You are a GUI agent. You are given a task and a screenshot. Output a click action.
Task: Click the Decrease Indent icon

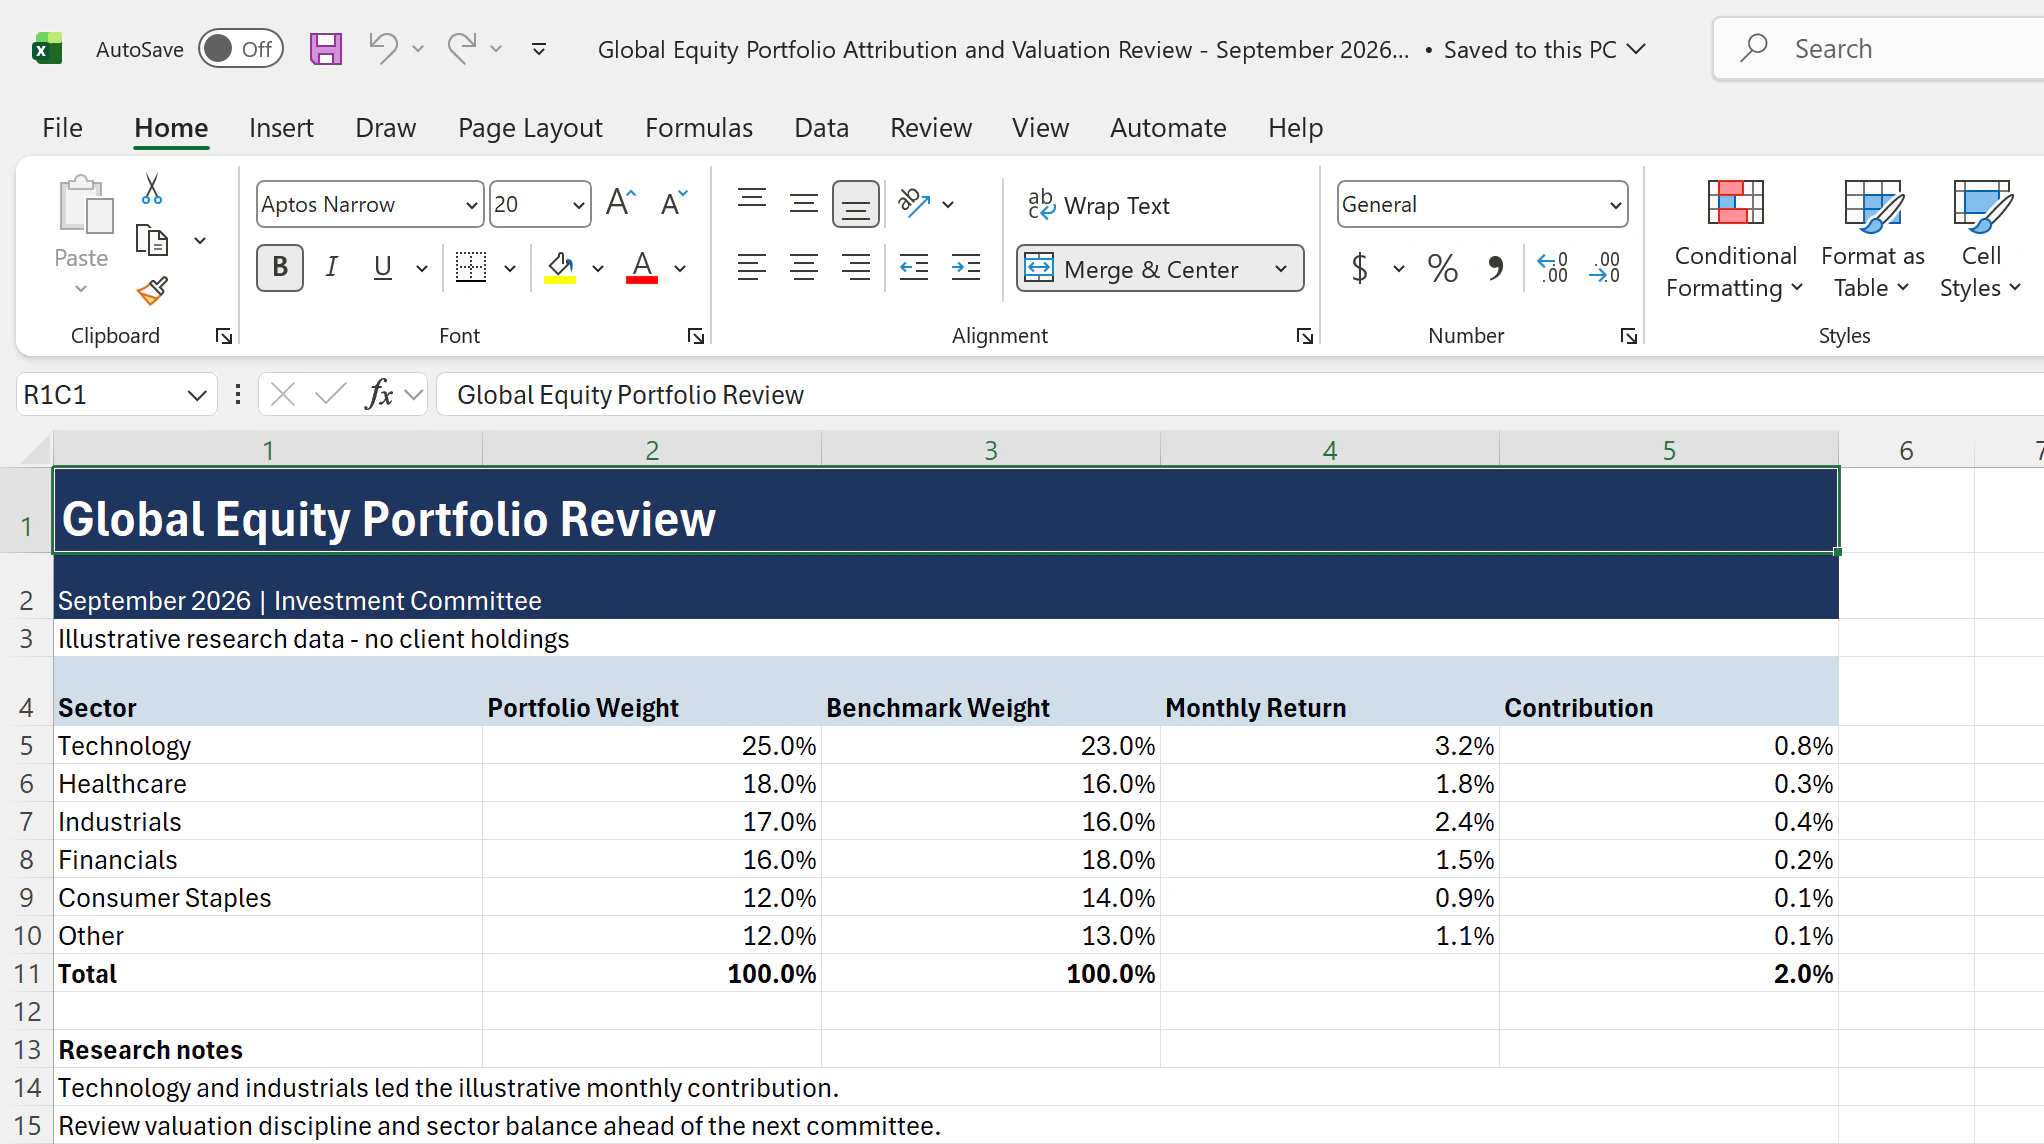[x=914, y=267]
